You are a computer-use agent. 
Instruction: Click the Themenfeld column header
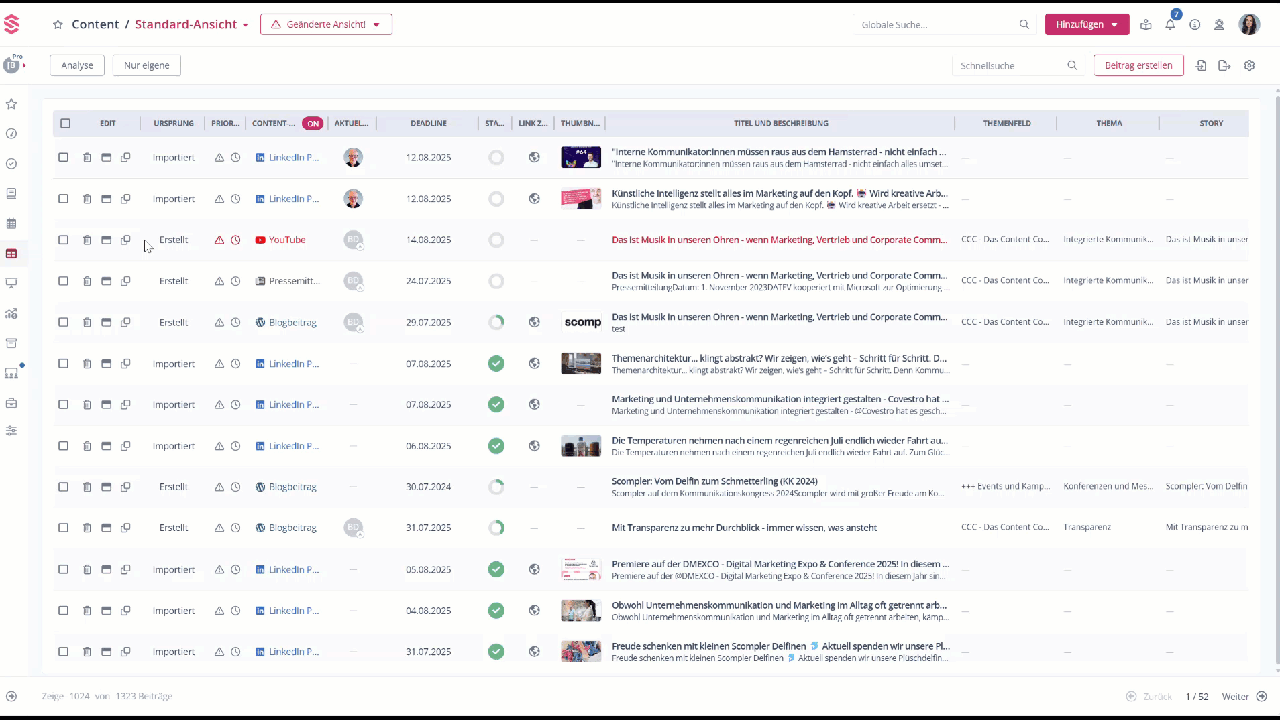1006,123
